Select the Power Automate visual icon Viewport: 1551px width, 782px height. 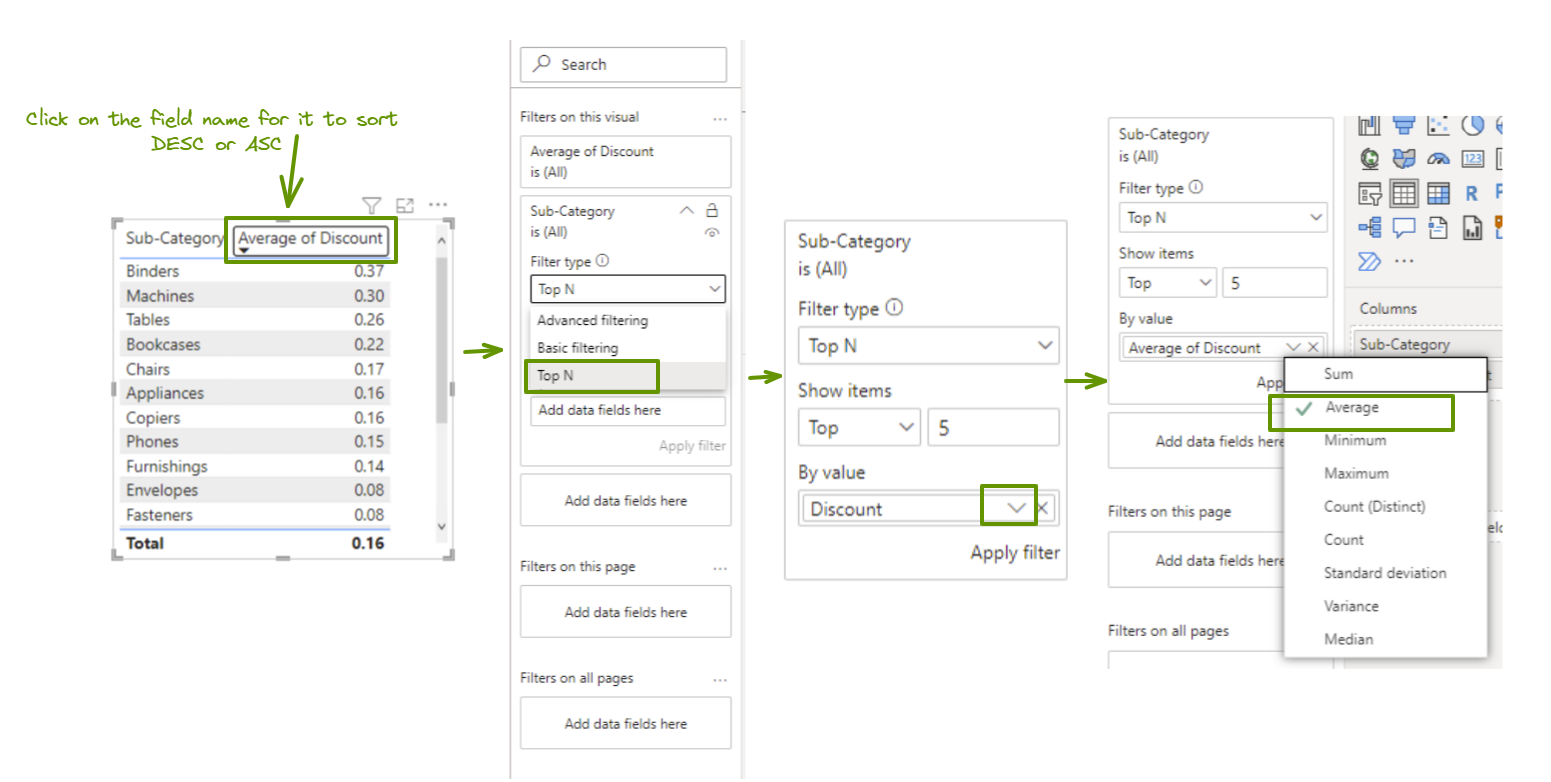[x=1368, y=262]
